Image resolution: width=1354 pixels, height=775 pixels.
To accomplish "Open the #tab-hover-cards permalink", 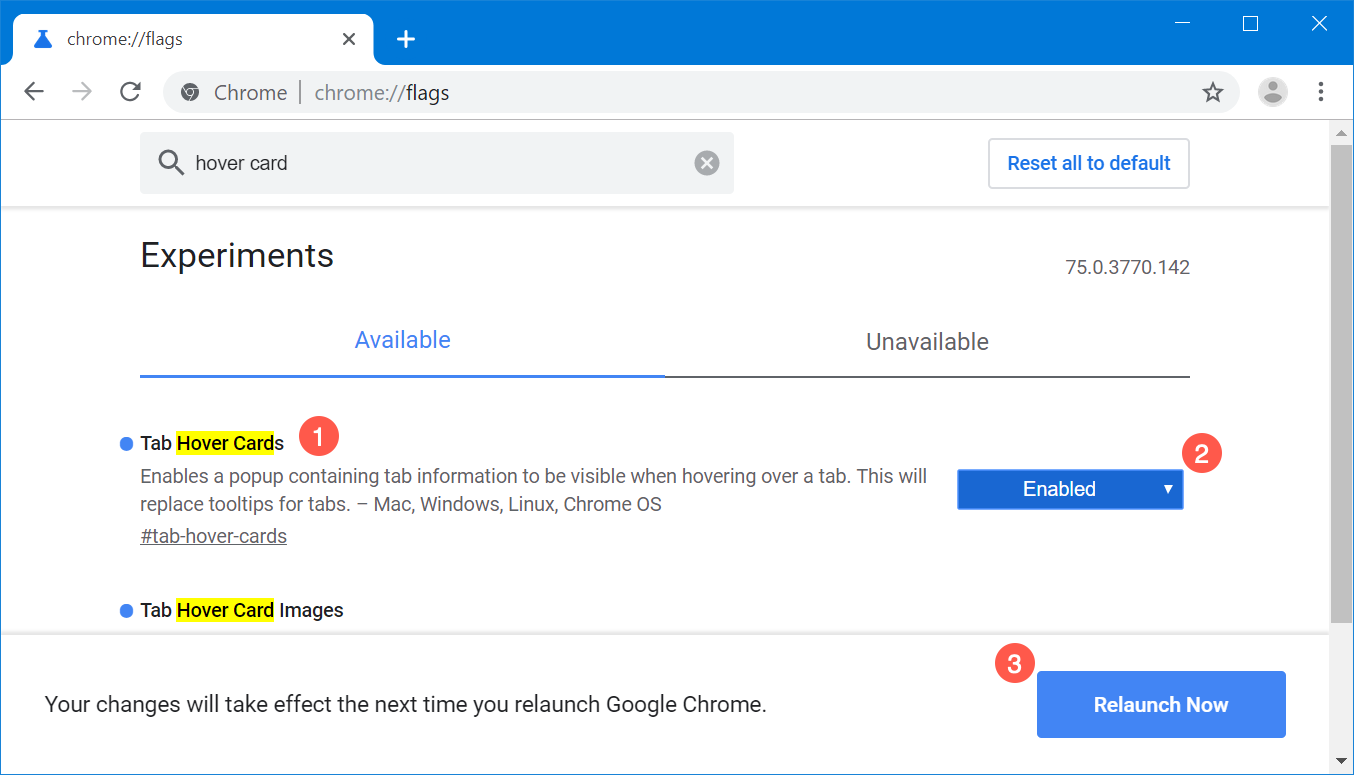I will click(x=213, y=535).
